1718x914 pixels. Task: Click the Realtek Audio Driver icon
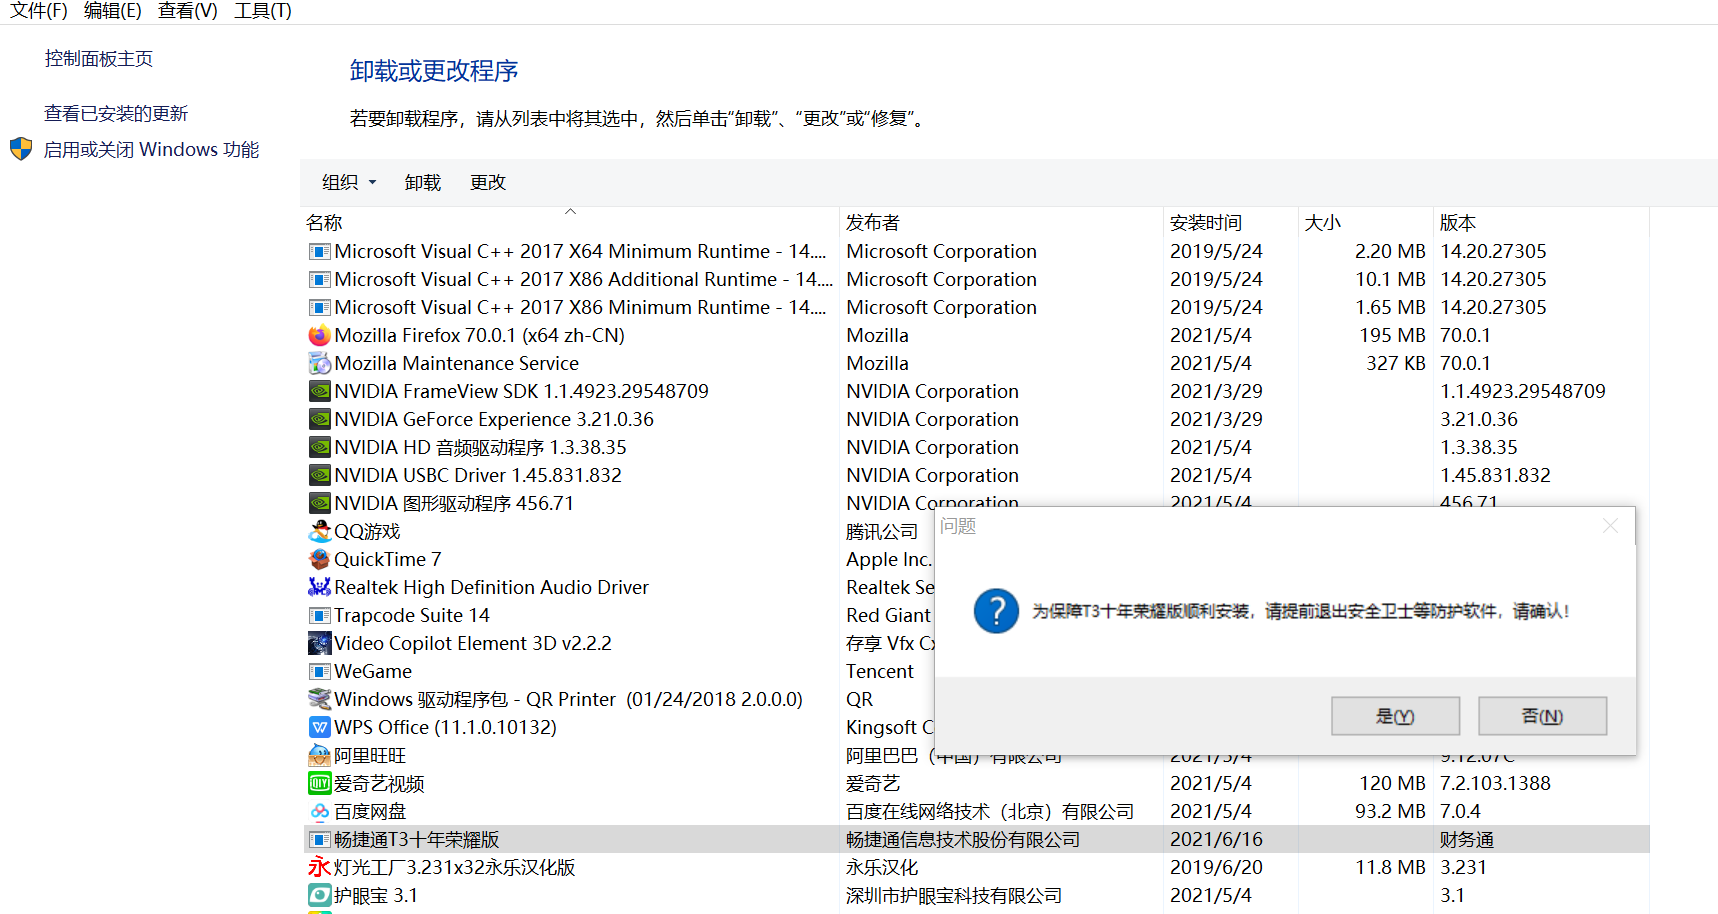pyautogui.click(x=319, y=587)
